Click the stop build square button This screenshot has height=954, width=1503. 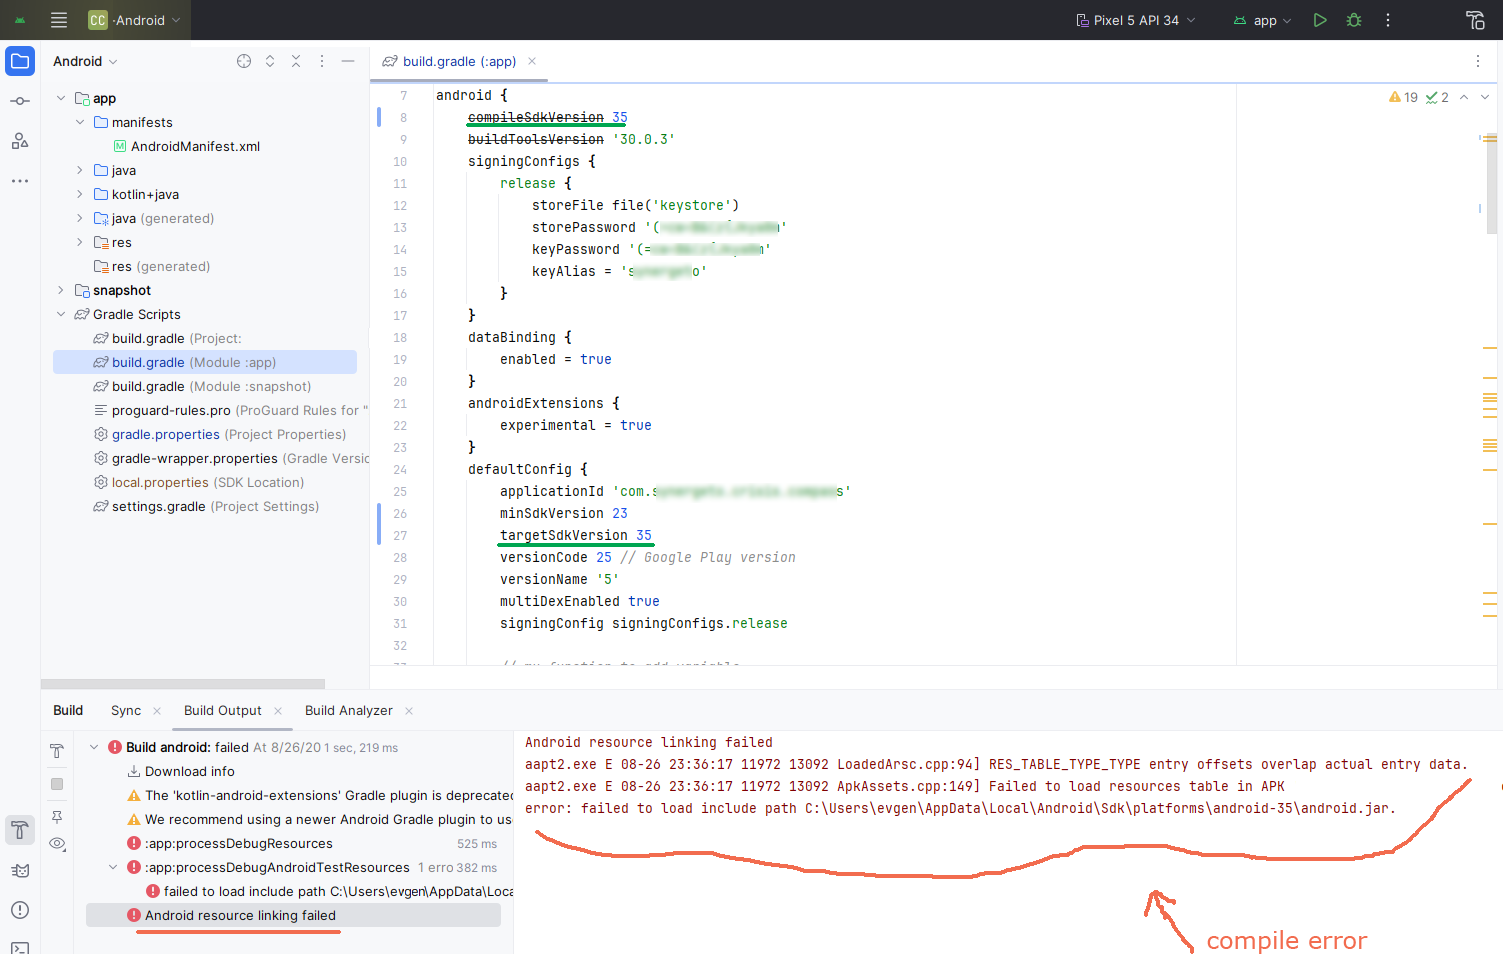pyautogui.click(x=57, y=784)
